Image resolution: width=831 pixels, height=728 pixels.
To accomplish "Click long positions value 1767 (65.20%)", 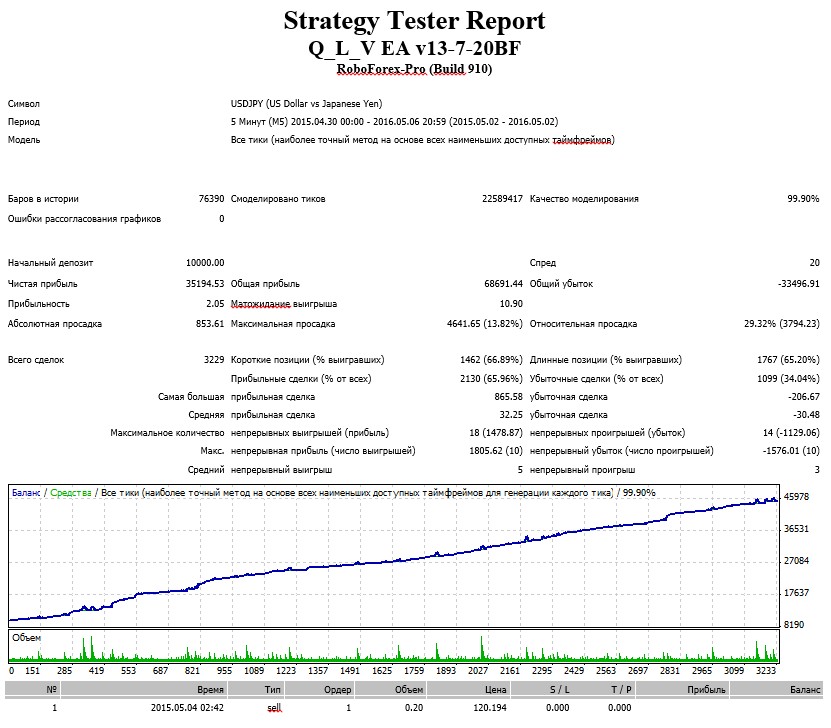I will tap(788, 360).
